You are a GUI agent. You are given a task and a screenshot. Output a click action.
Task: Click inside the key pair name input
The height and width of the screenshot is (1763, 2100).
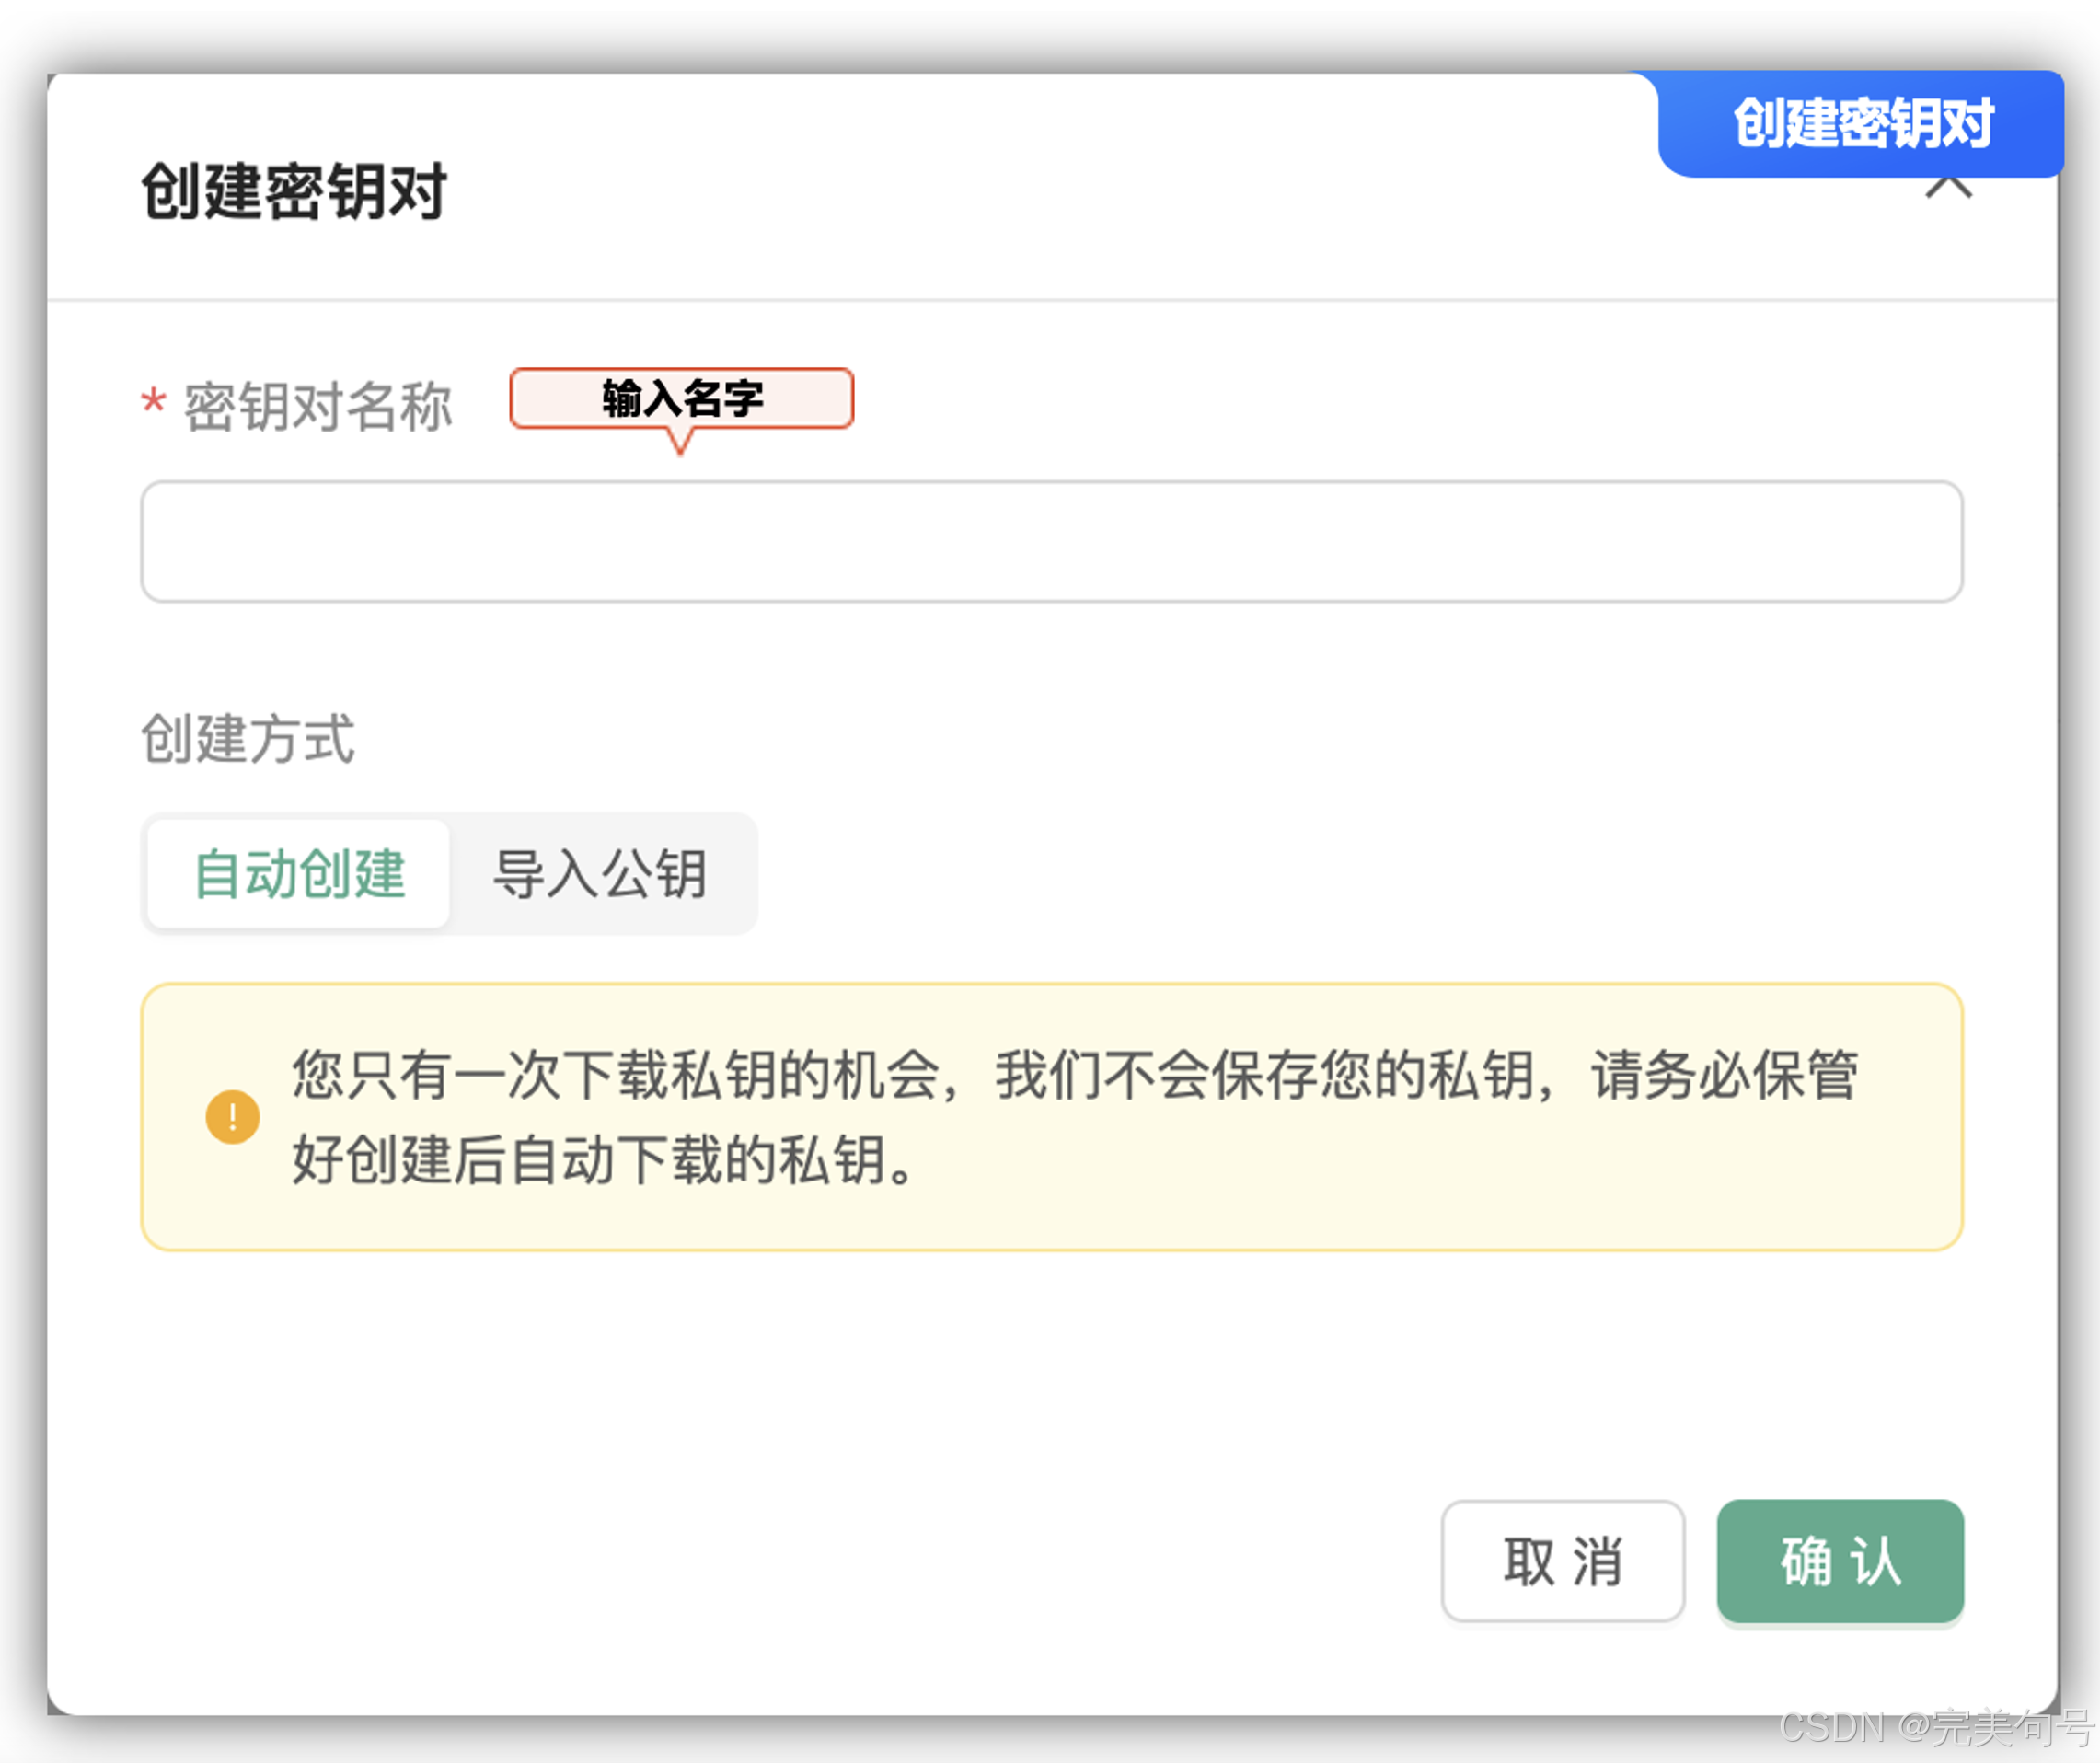coord(1050,541)
